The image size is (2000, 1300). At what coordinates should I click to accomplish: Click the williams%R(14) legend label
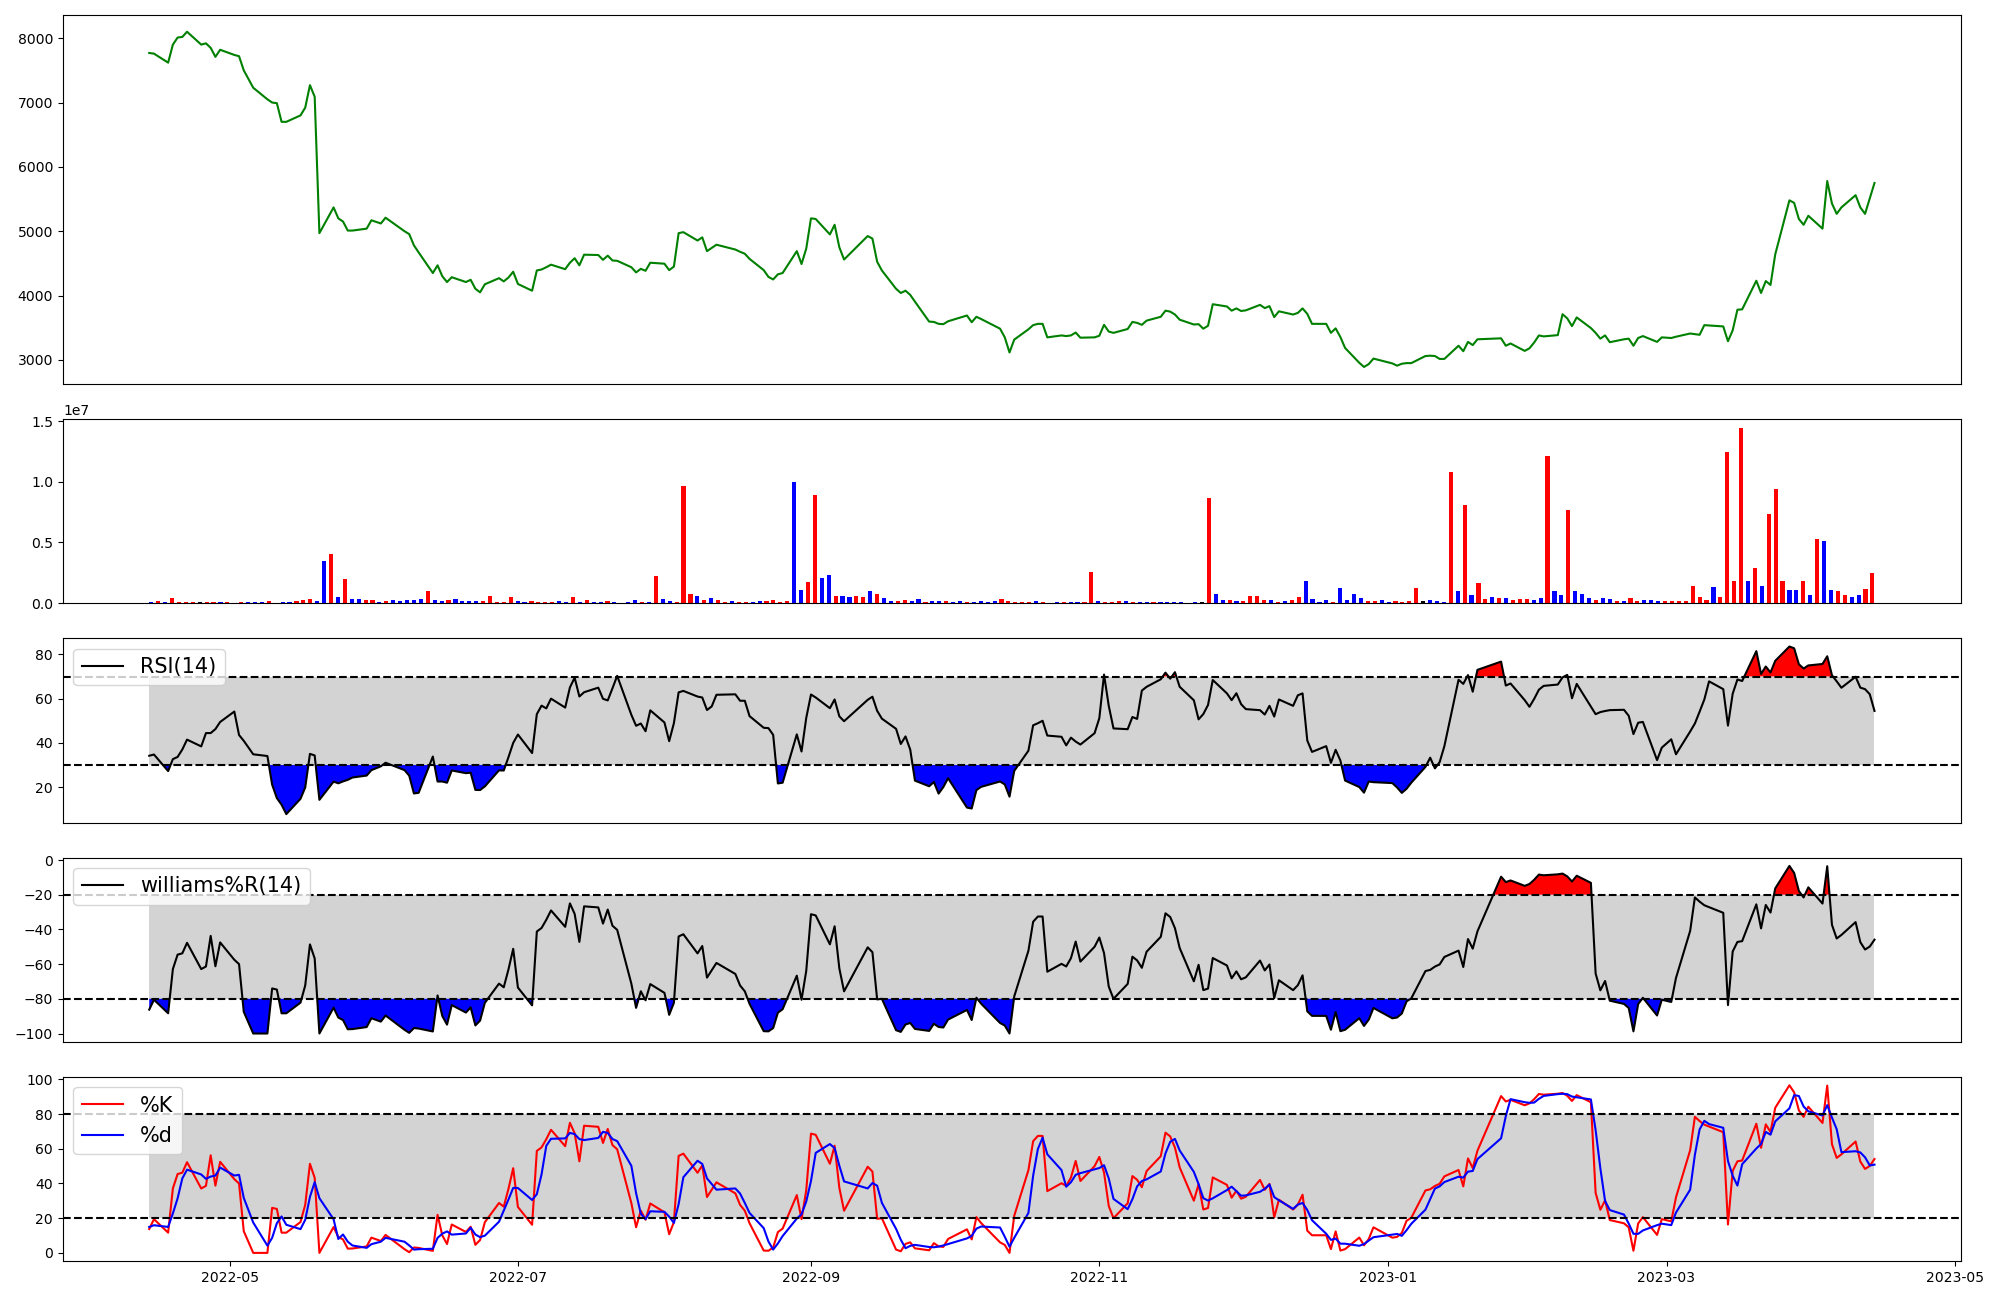coord(220,885)
